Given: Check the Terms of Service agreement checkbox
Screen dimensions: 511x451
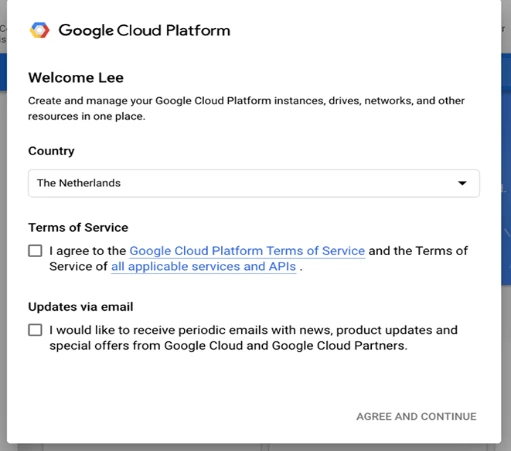Looking at the screenshot, I should pyautogui.click(x=35, y=251).
